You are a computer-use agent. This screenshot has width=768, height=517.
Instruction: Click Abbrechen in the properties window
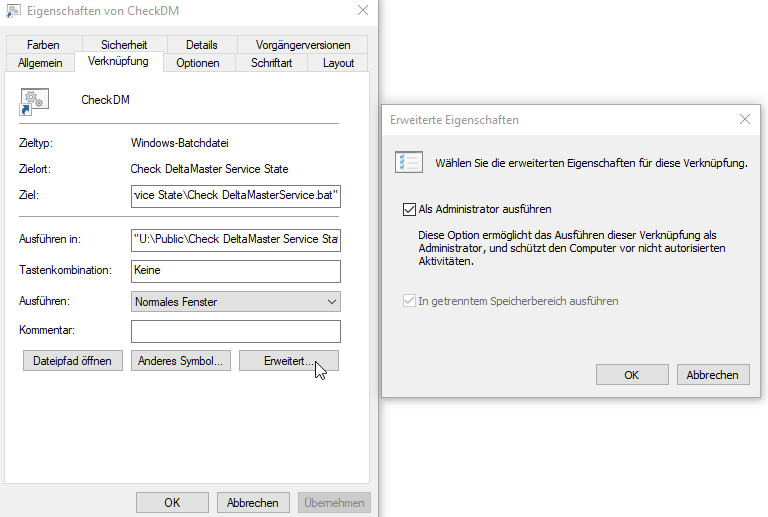(252, 502)
